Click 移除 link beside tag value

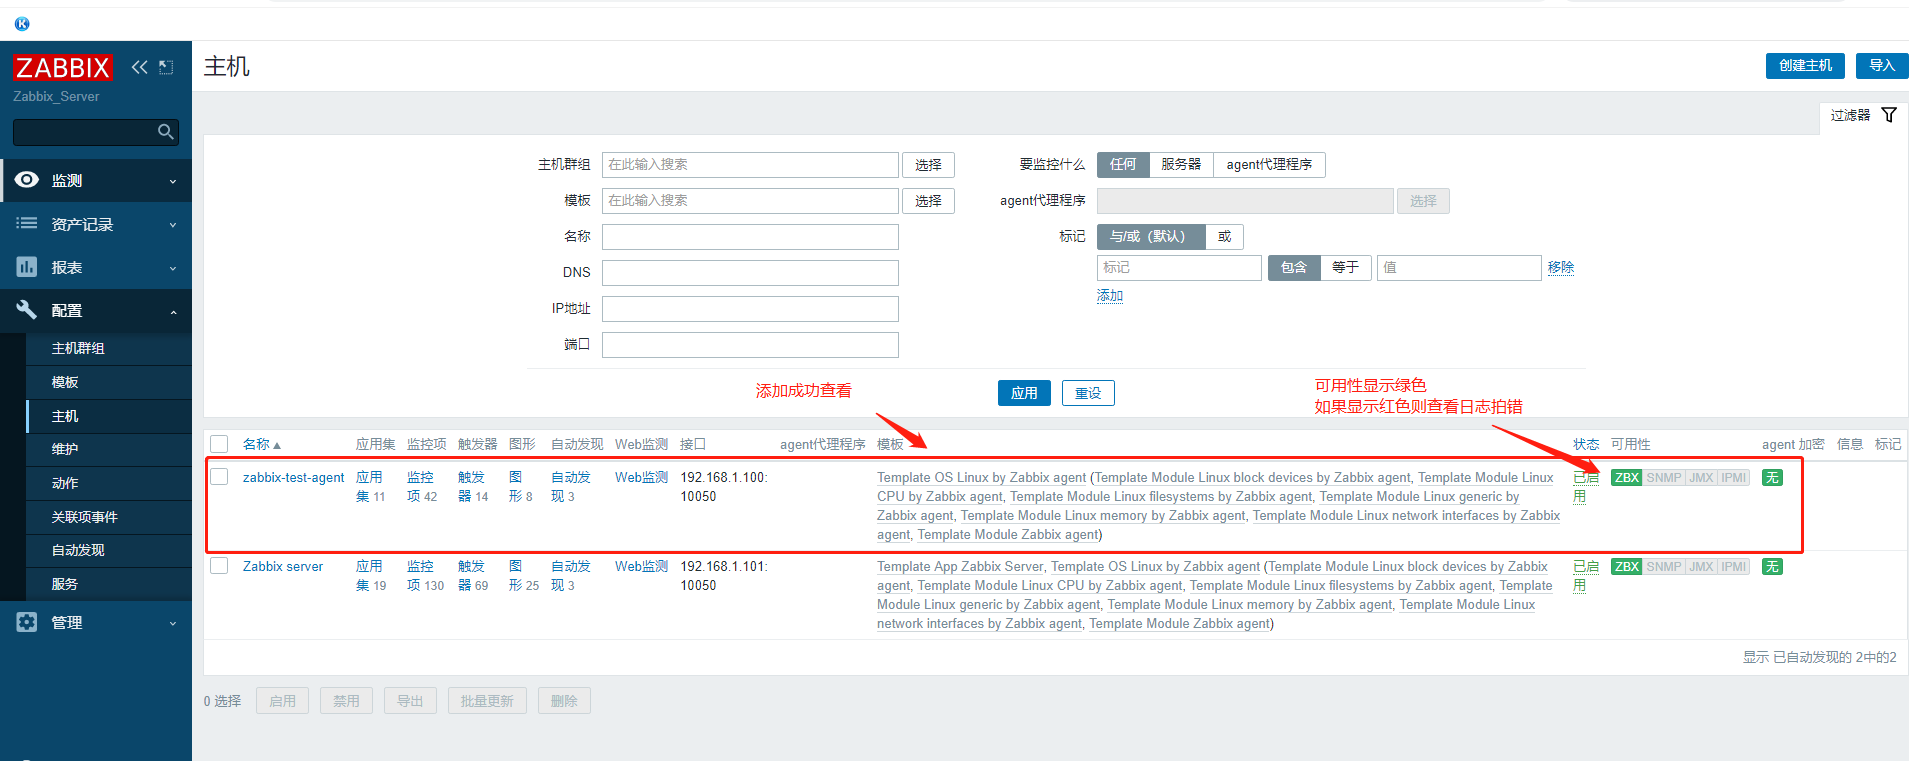click(x=1561, y=267)
